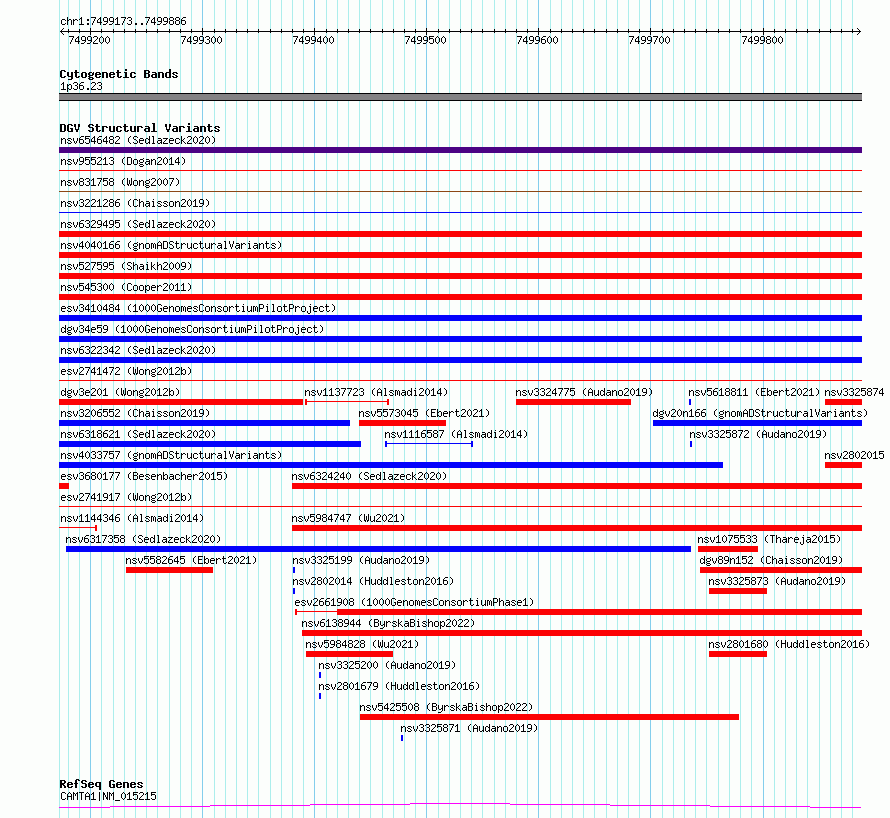This screenshot has height=818, width=890.
Task: Select esv3410484 (1000GenomesConsortiumPilotProject) label
Action: click(198, 308)
